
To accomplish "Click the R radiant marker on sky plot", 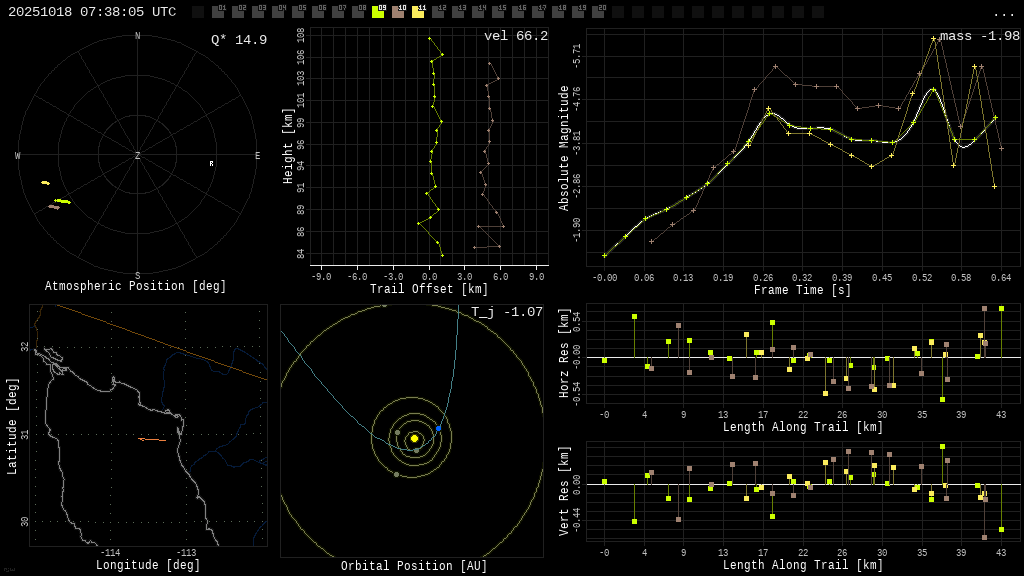I will pos(211,164).
